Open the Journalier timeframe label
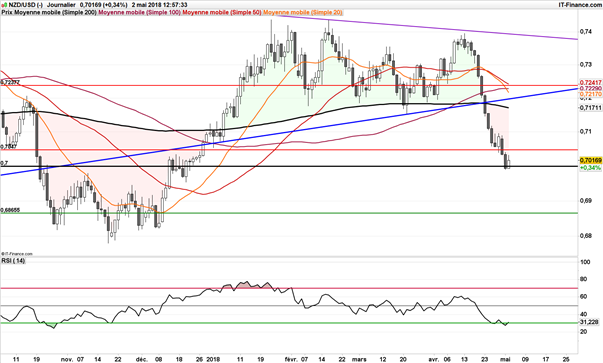The height and width of the screenshot is (363, 603). tap(62, 5)
